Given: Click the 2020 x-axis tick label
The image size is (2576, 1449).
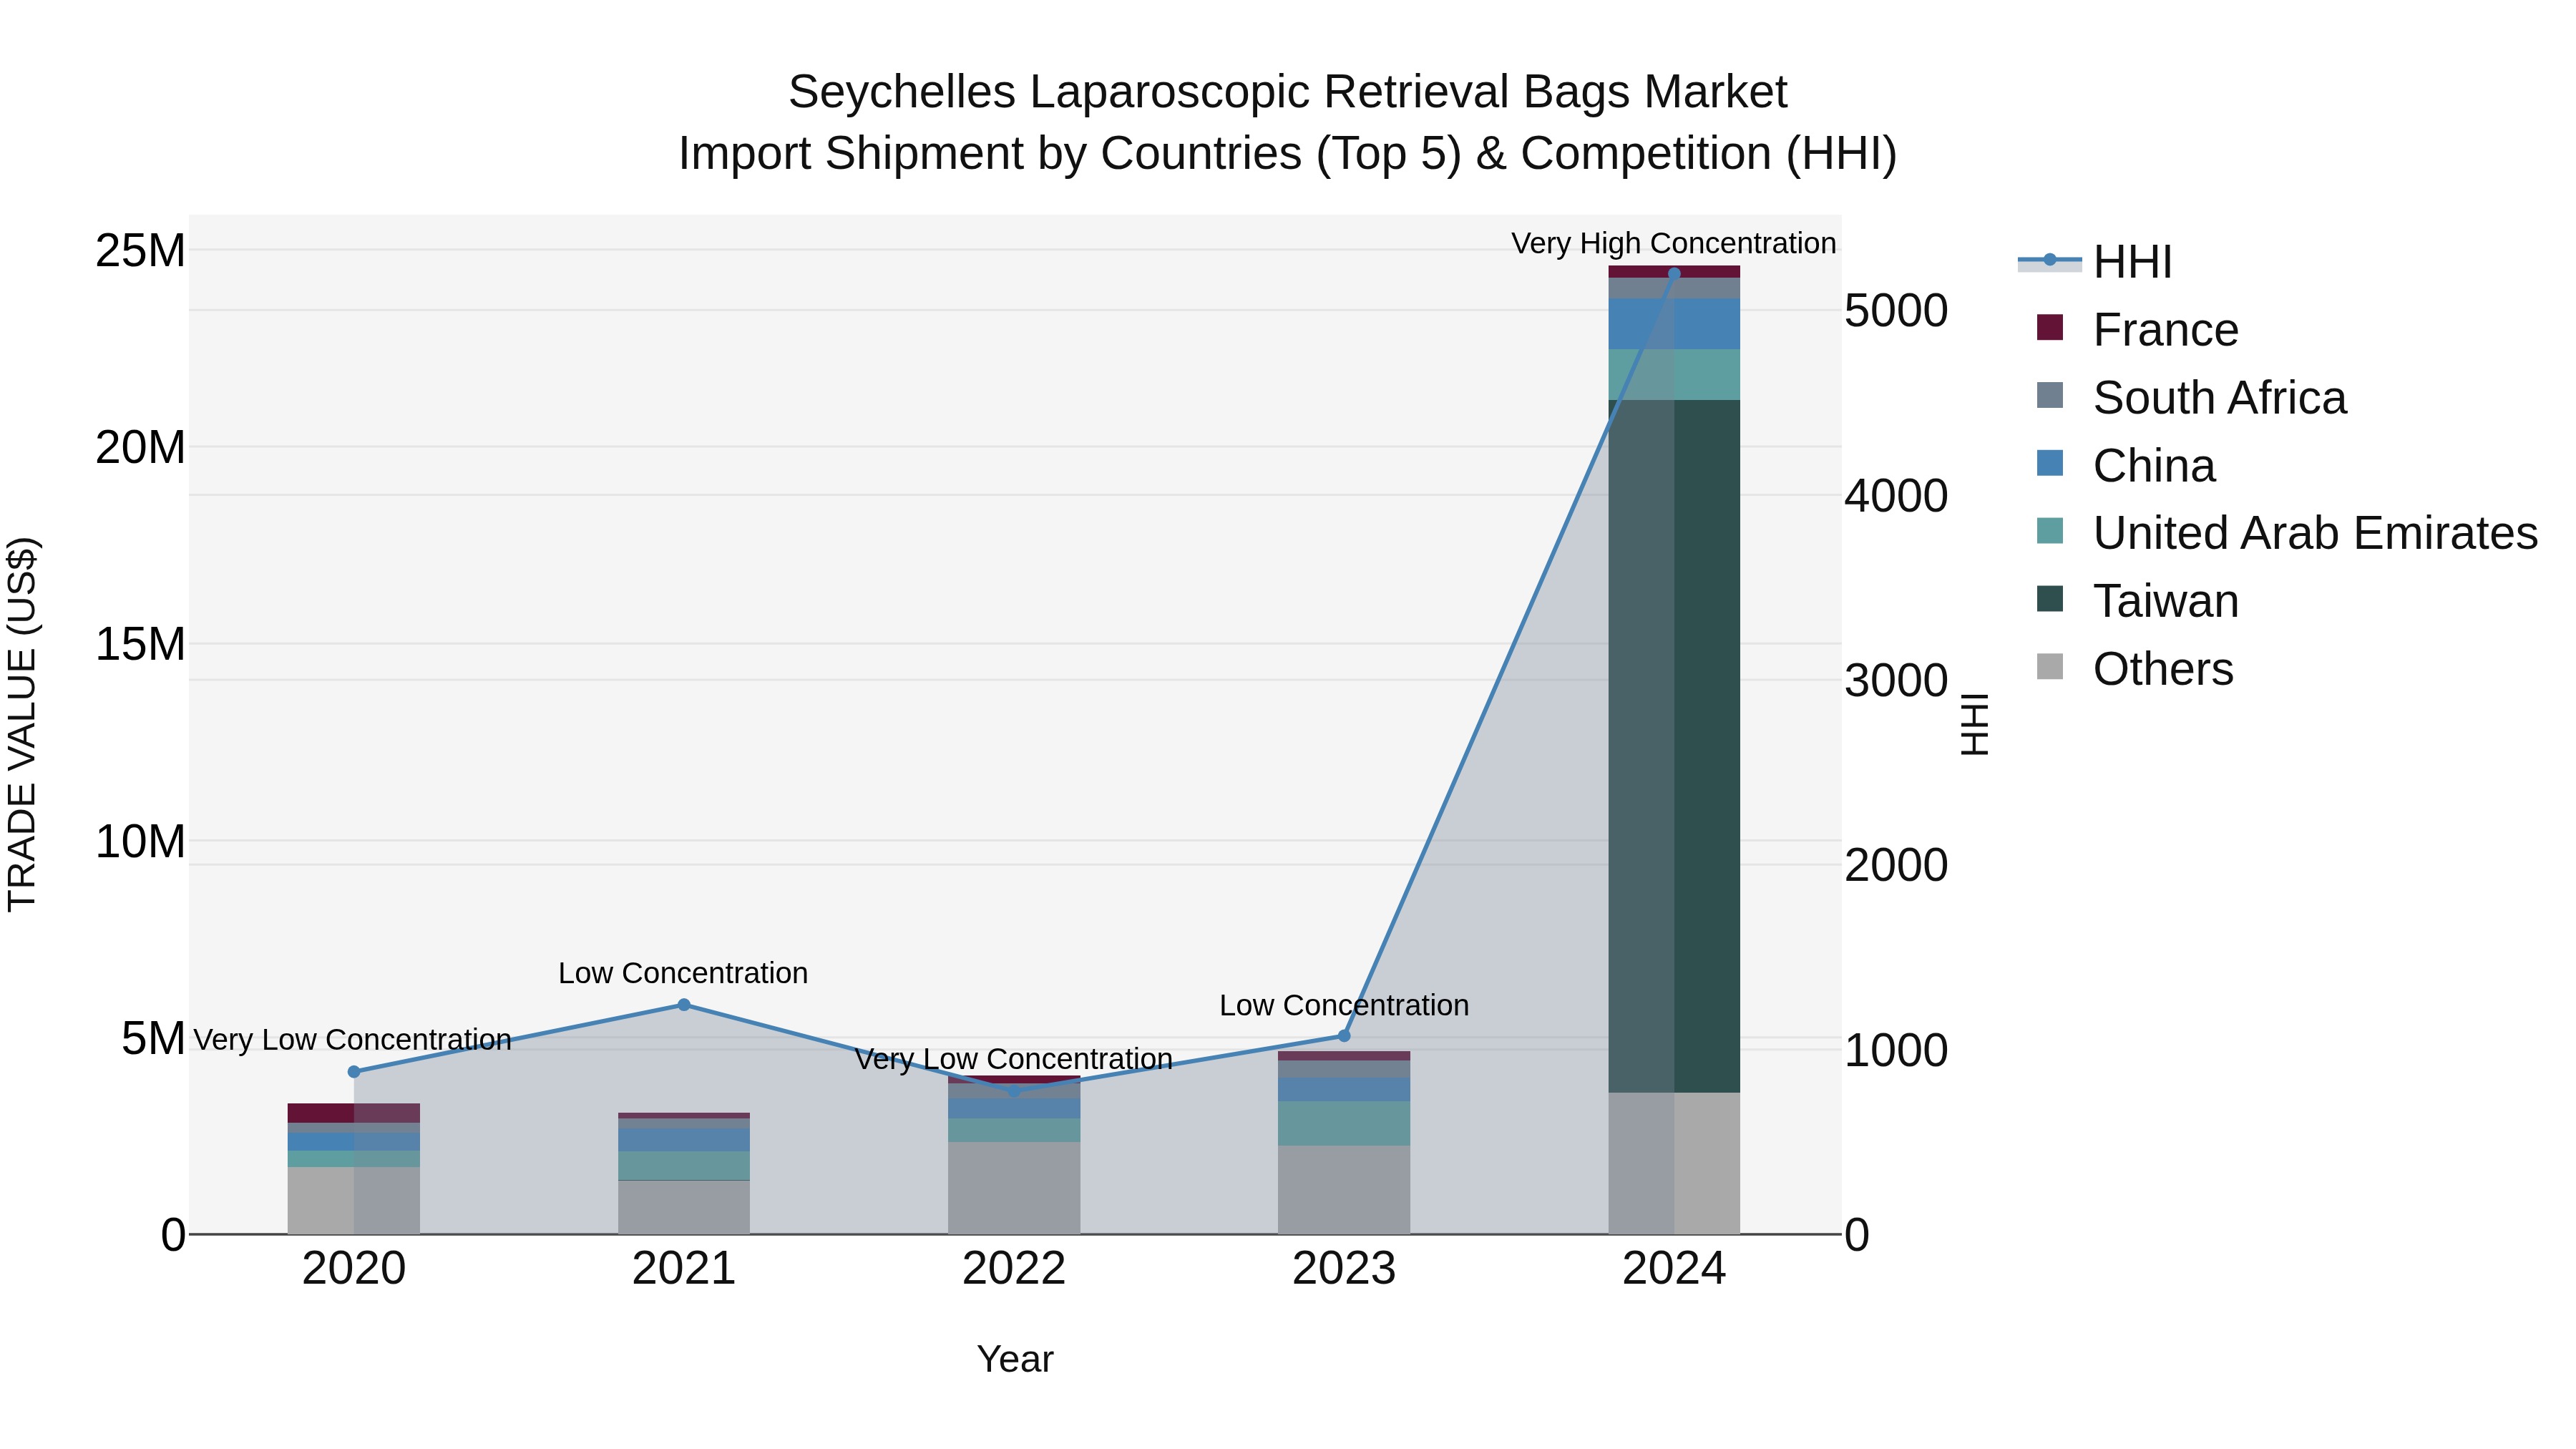Looking at the screenshot, I should pyautogui.click(x=354, y=1269).
